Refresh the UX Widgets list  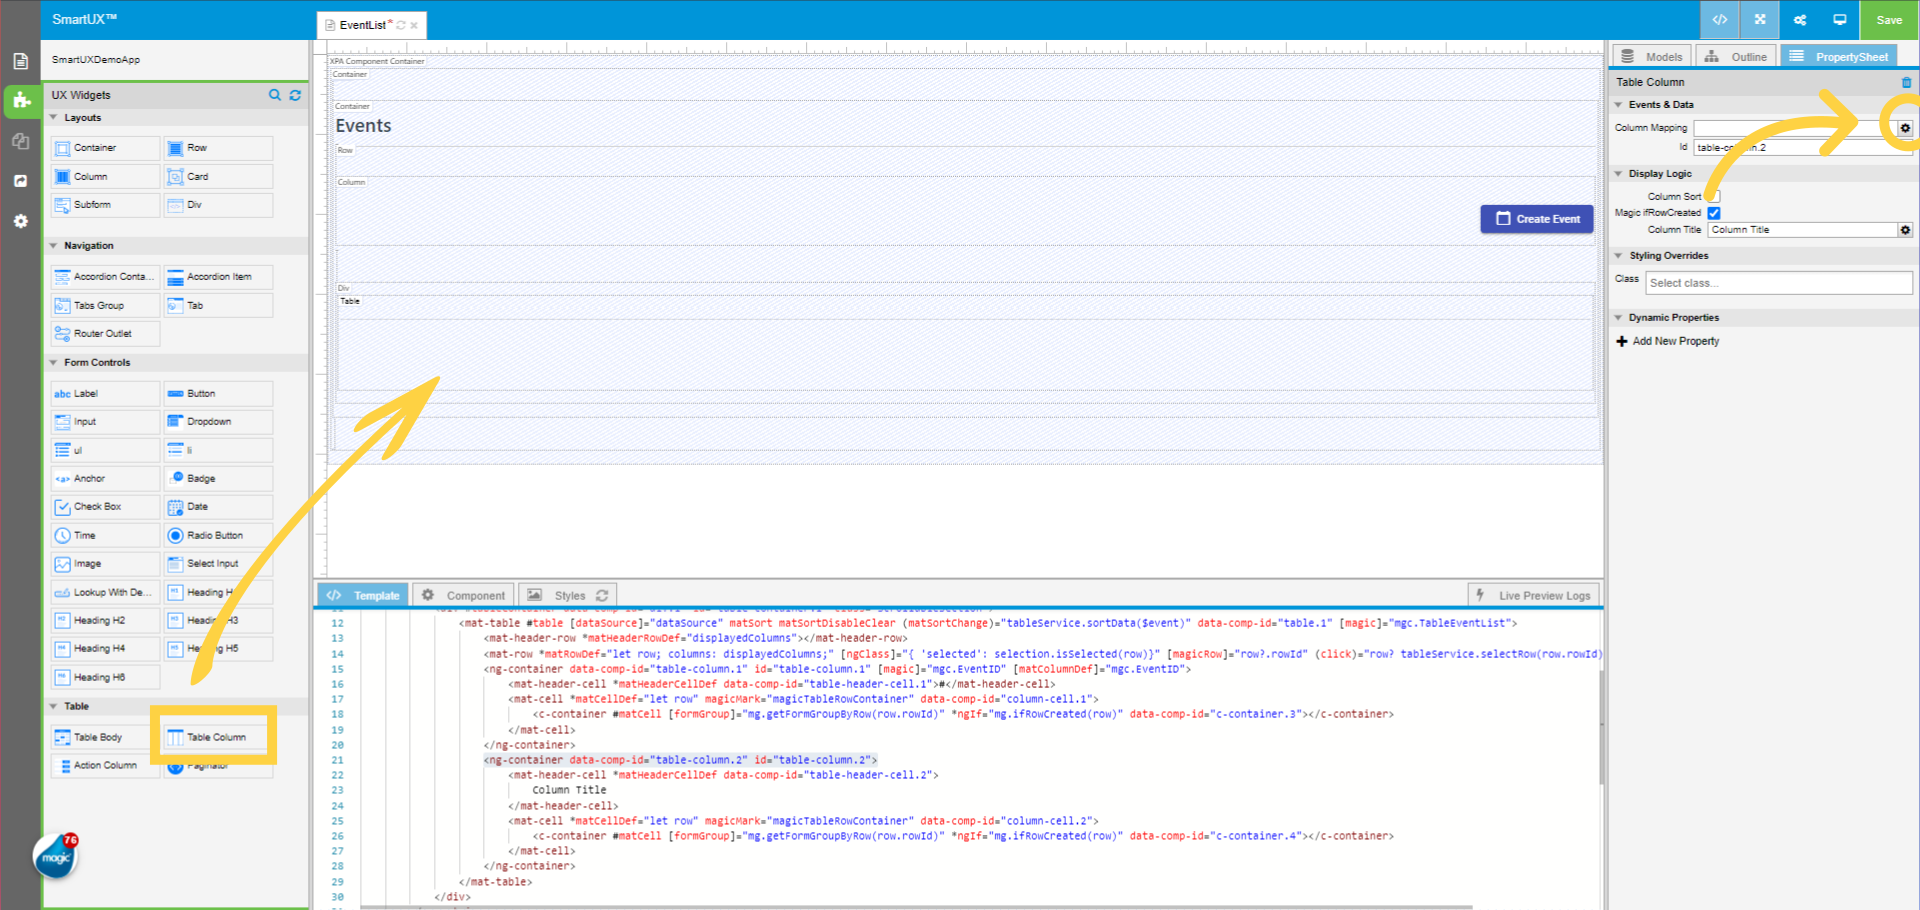295,95
